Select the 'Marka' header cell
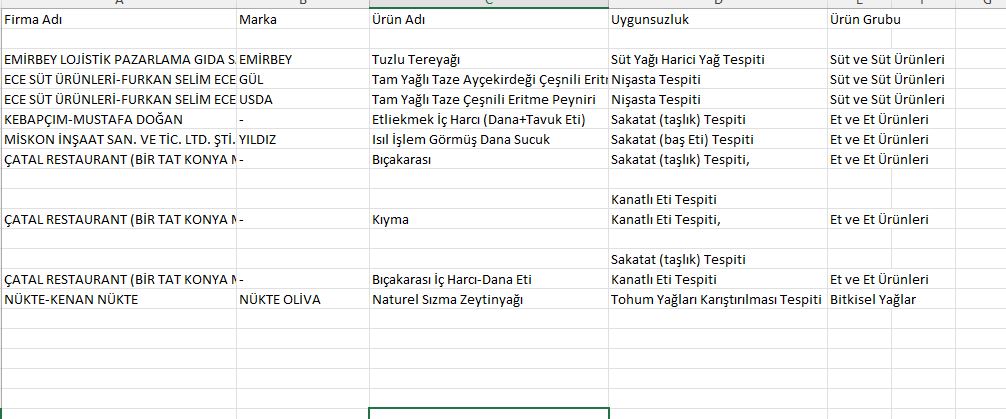Screen dimensions: 1006x419 pos(303,19)
